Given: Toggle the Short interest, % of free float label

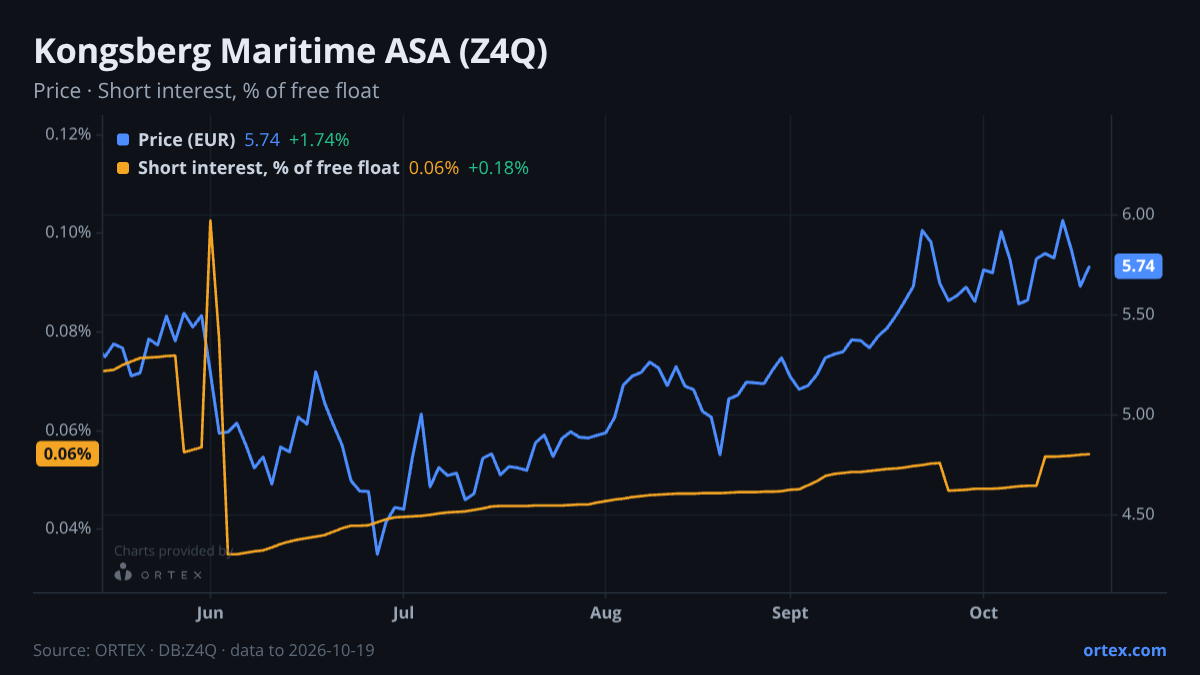Looking at the screenshot, I should (x=268, y=168).
